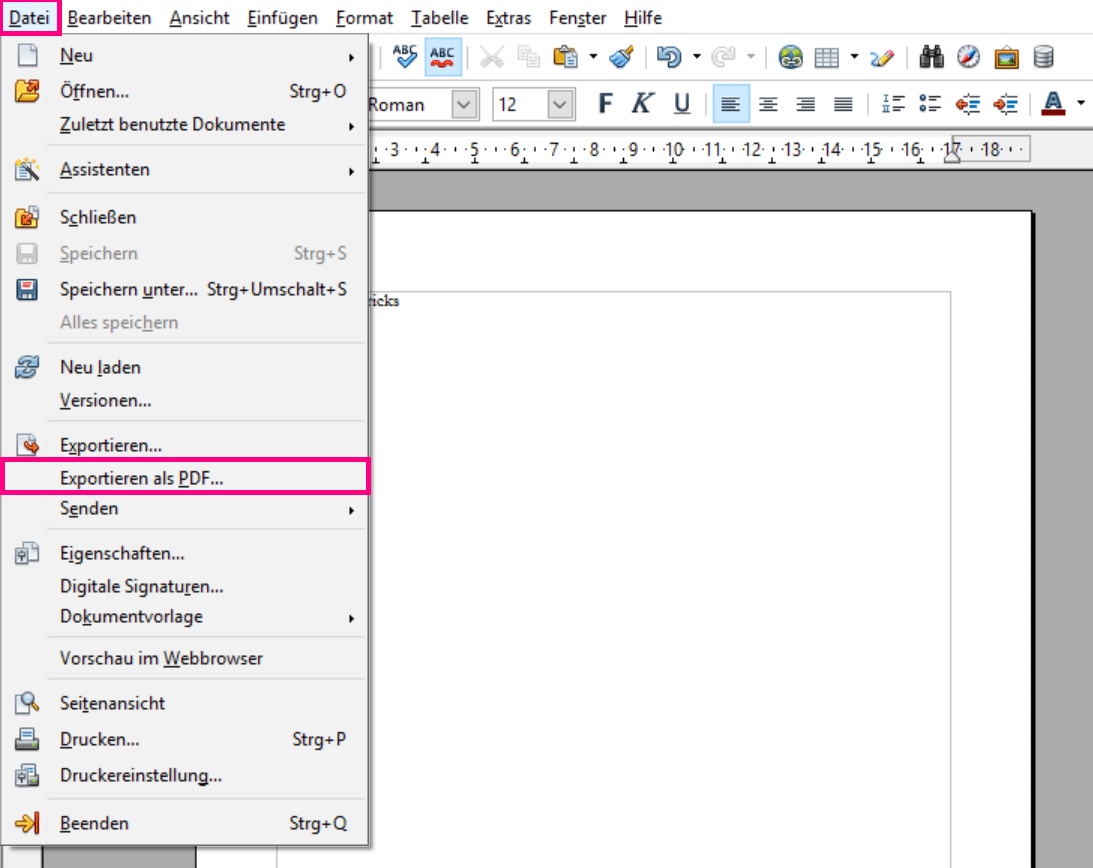The height and width of the screenshot is (868, 1093).
Task: Select centered text alignment
Action: pyautogui.click(x=768, y=104)
